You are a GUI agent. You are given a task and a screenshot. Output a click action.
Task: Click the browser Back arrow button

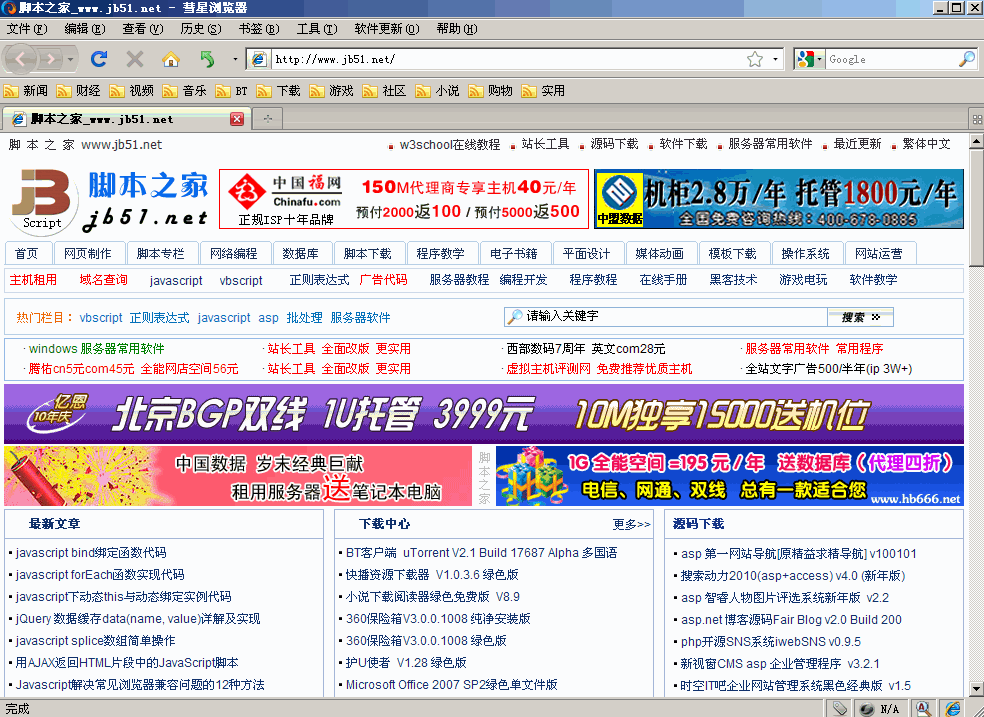click(x=20, y=60)
